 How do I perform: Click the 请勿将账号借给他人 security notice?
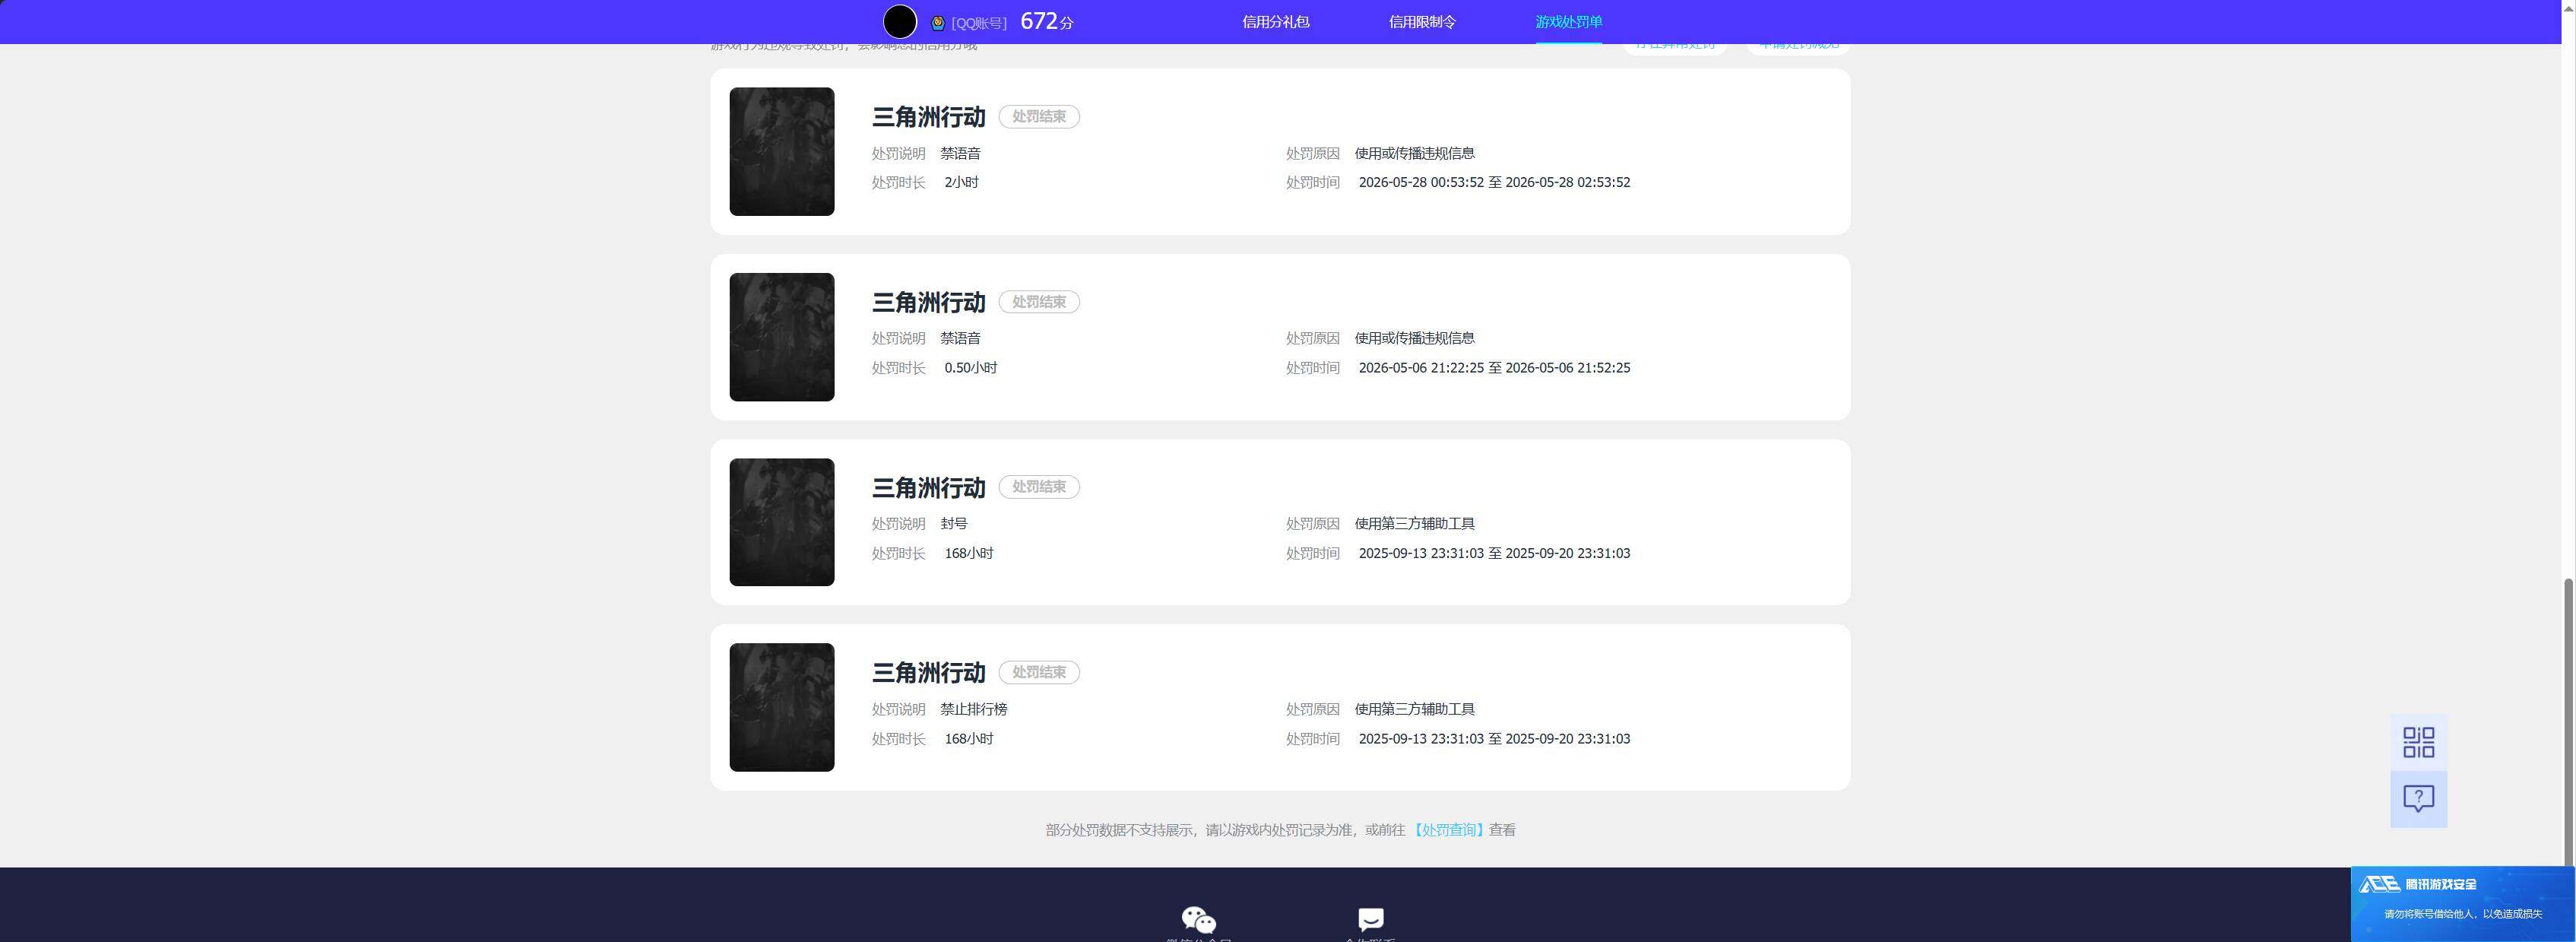pos(2463,914)
